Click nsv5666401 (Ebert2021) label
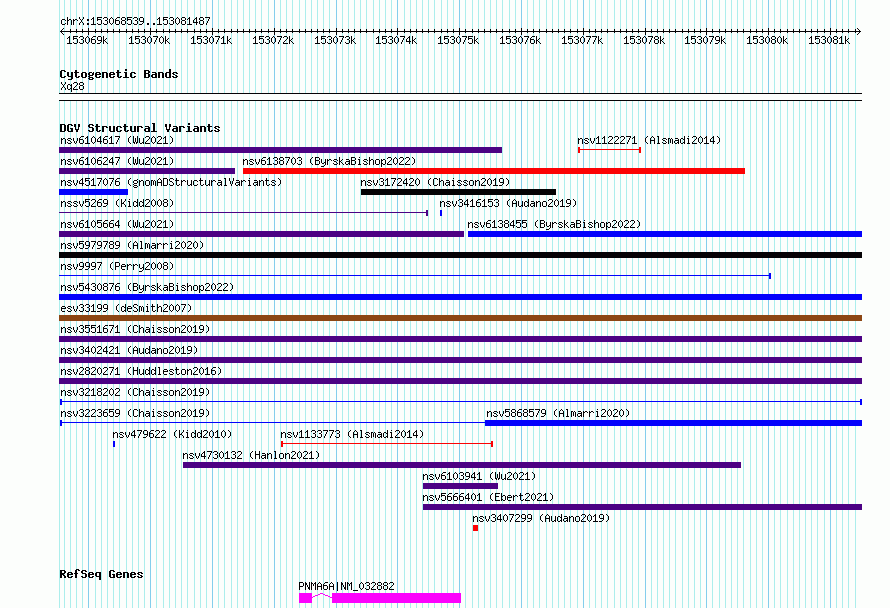Screen dimensions: 890x608 point(488,497)
